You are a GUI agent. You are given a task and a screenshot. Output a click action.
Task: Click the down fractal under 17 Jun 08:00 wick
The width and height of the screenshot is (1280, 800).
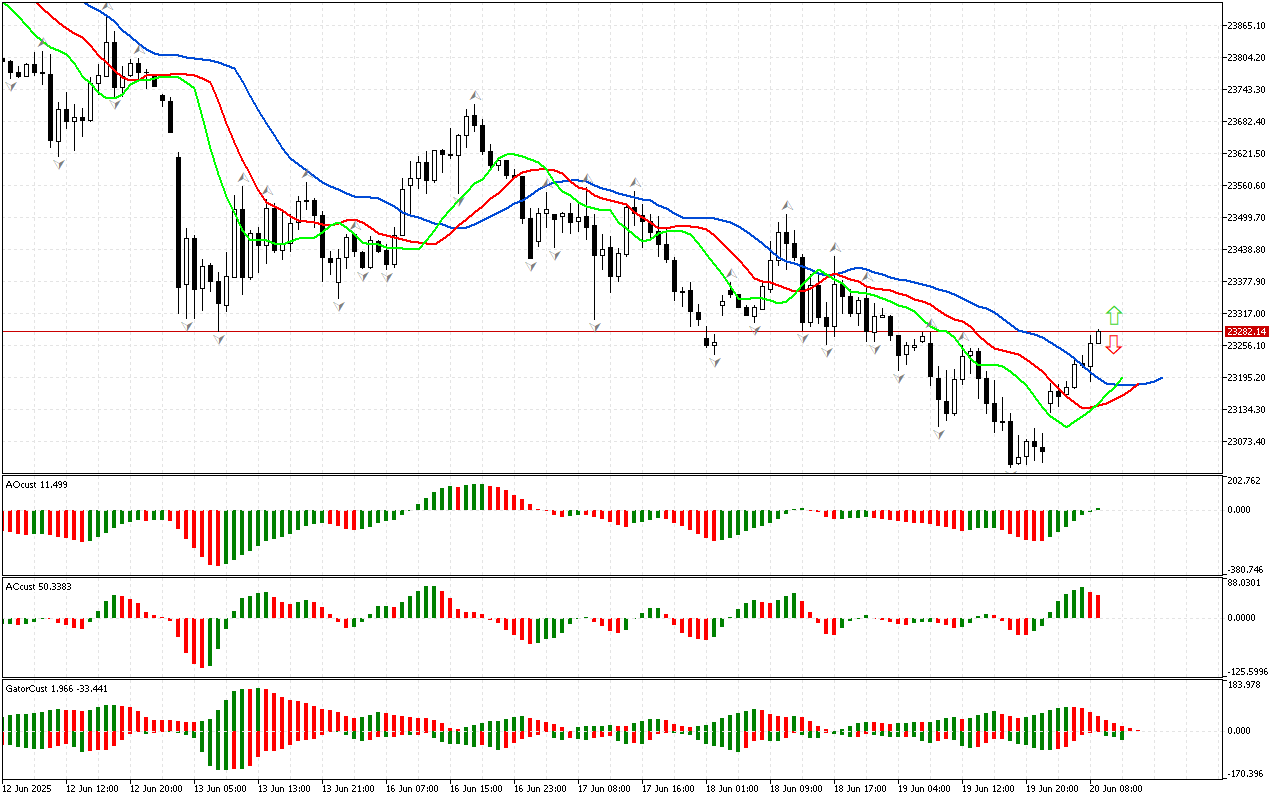point(595,326)
